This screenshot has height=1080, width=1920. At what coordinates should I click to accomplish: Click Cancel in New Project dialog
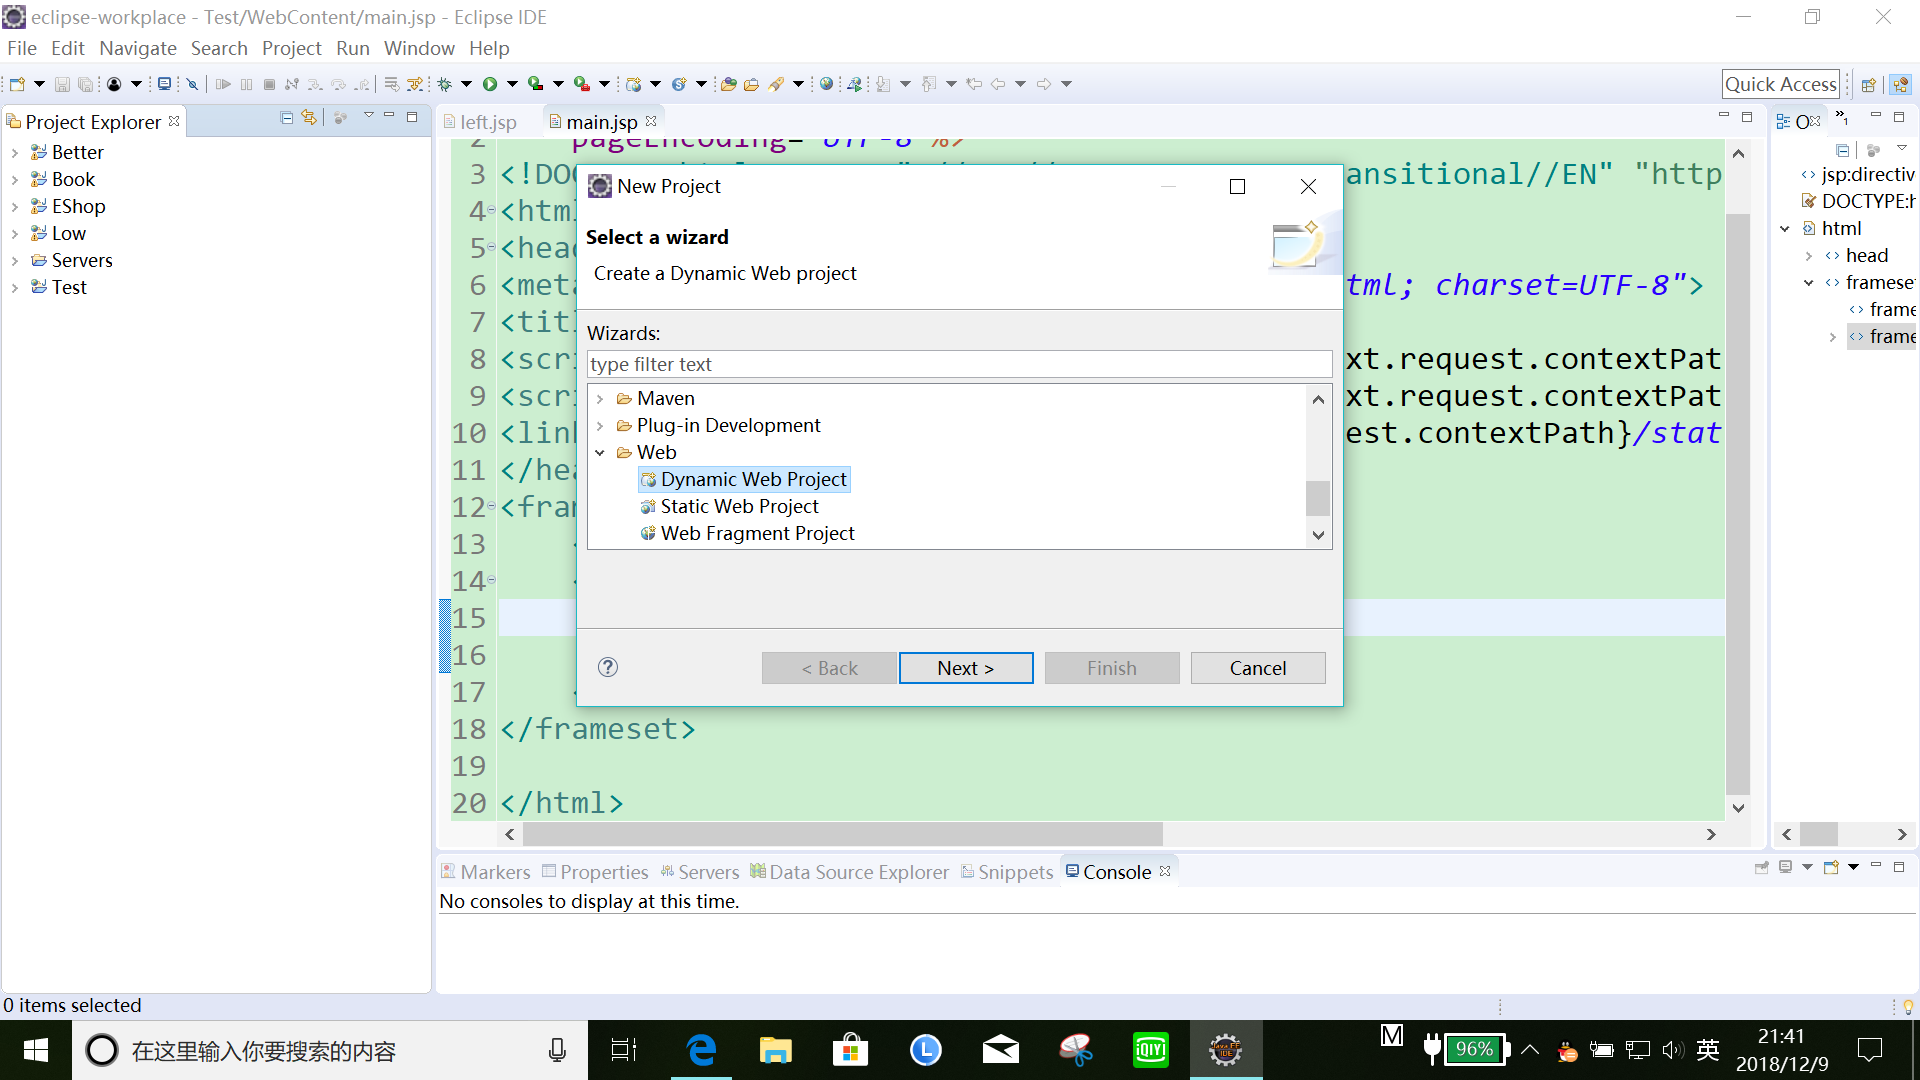(1258, 668)
